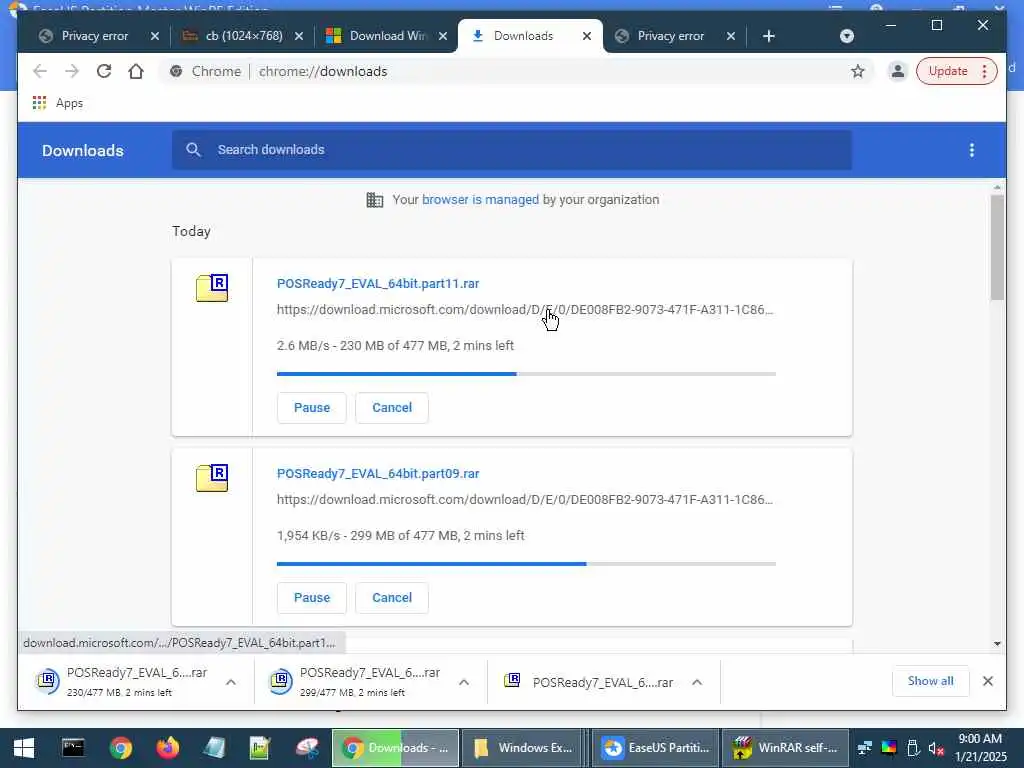Image resolution: width=1024 pixels, height=768 pixels.
Task: Open the Windows Start menu
Action: (24, 748)
